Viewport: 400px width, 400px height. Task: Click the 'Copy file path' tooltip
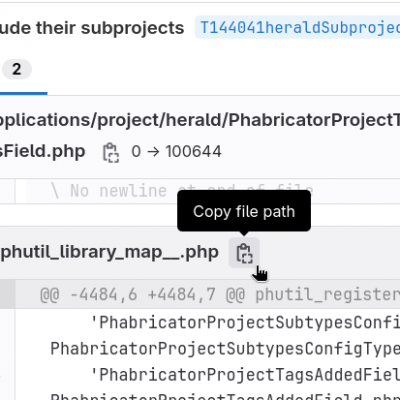pyautogui.click(x=244, y=211)
